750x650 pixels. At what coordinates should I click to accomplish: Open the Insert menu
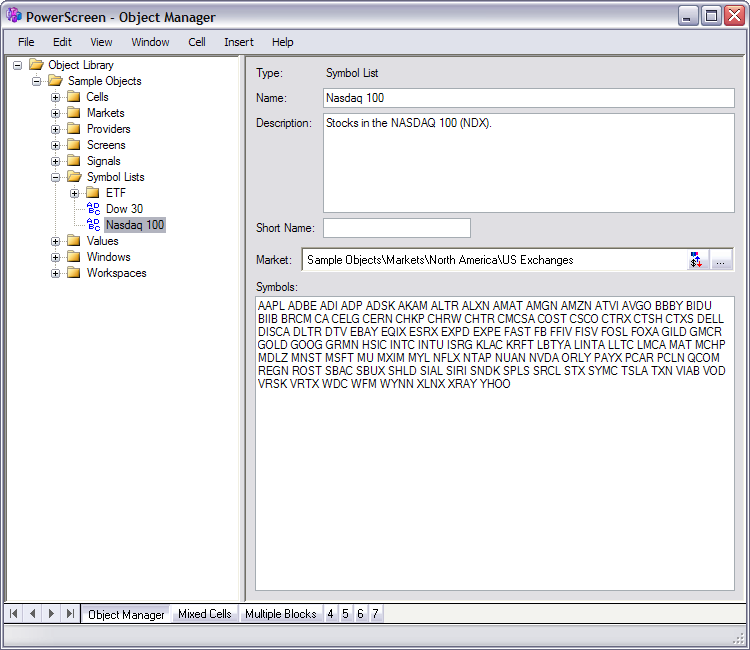click(239, 42)
